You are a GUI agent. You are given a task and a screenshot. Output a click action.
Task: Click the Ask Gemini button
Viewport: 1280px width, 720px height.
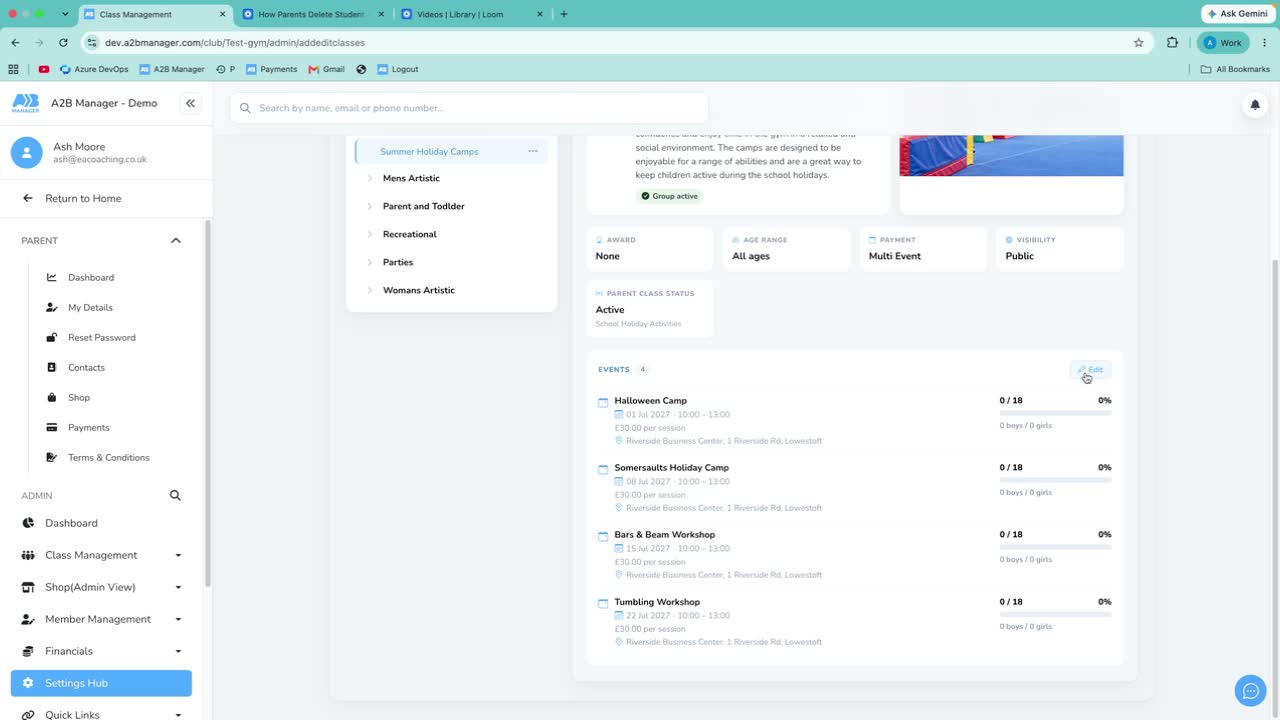(1237, 14)
